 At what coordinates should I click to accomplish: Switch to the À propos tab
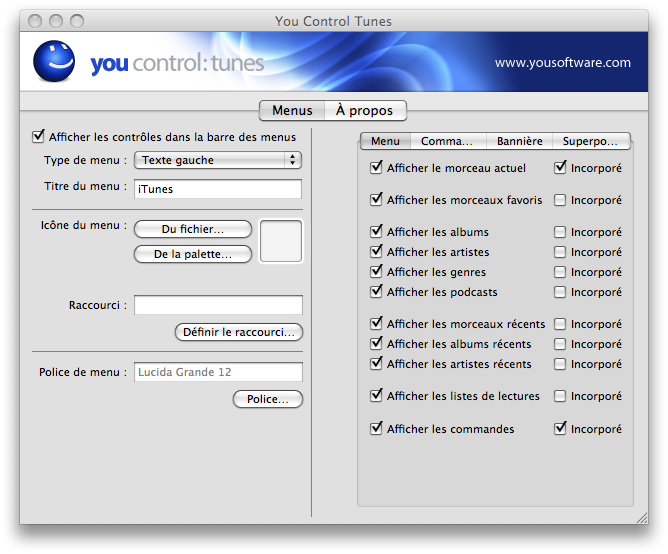365,110
